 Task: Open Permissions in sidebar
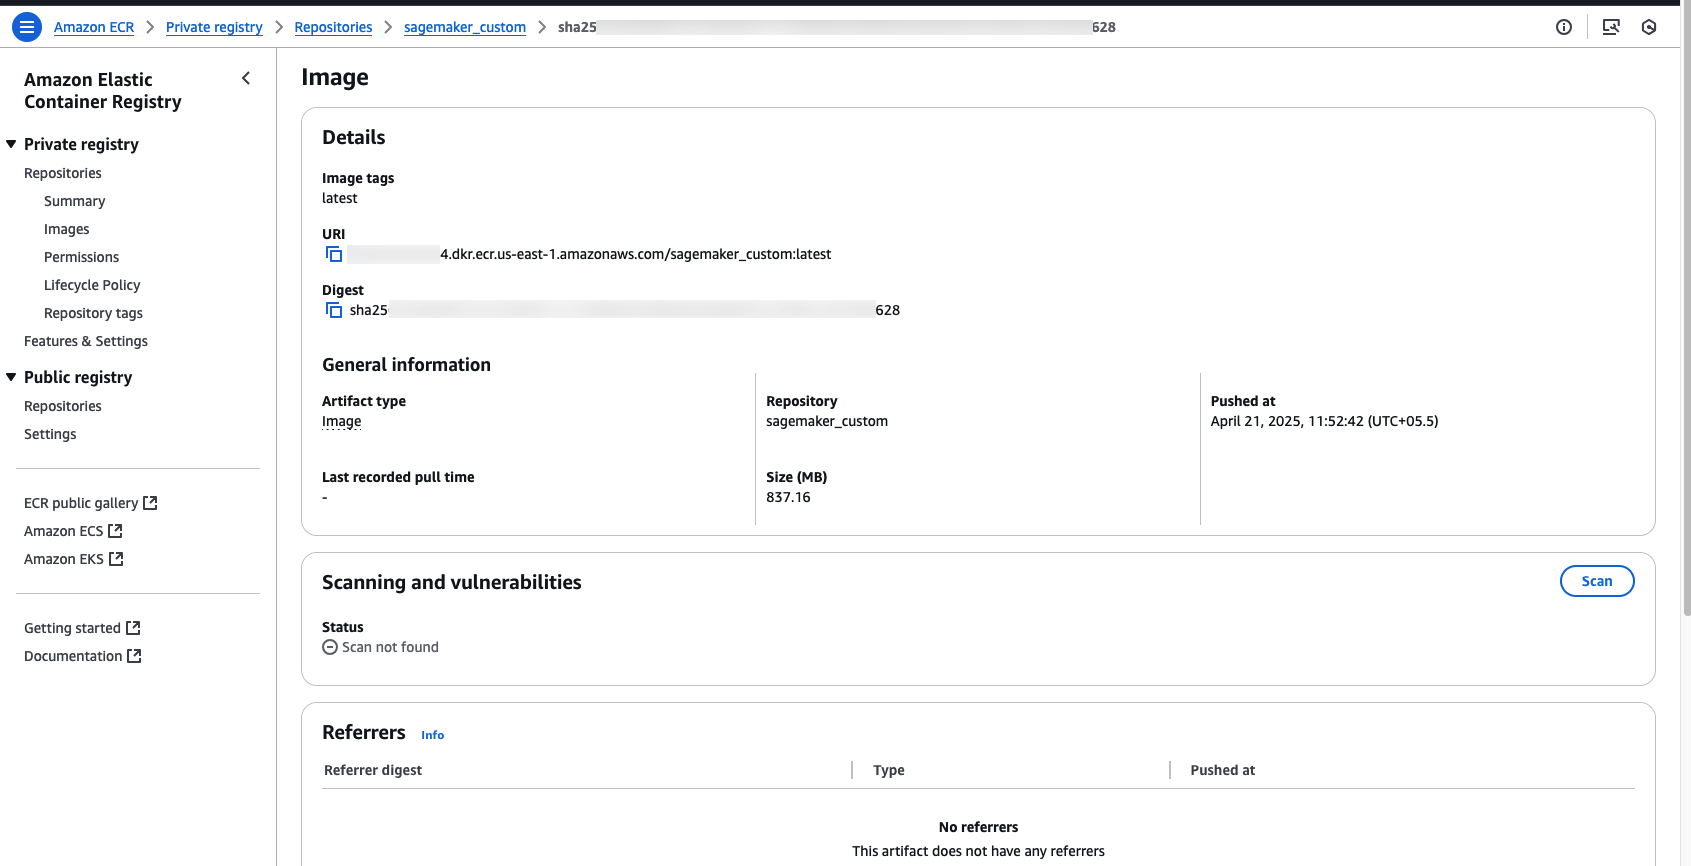pyautogui.click(x=81, y=257)
